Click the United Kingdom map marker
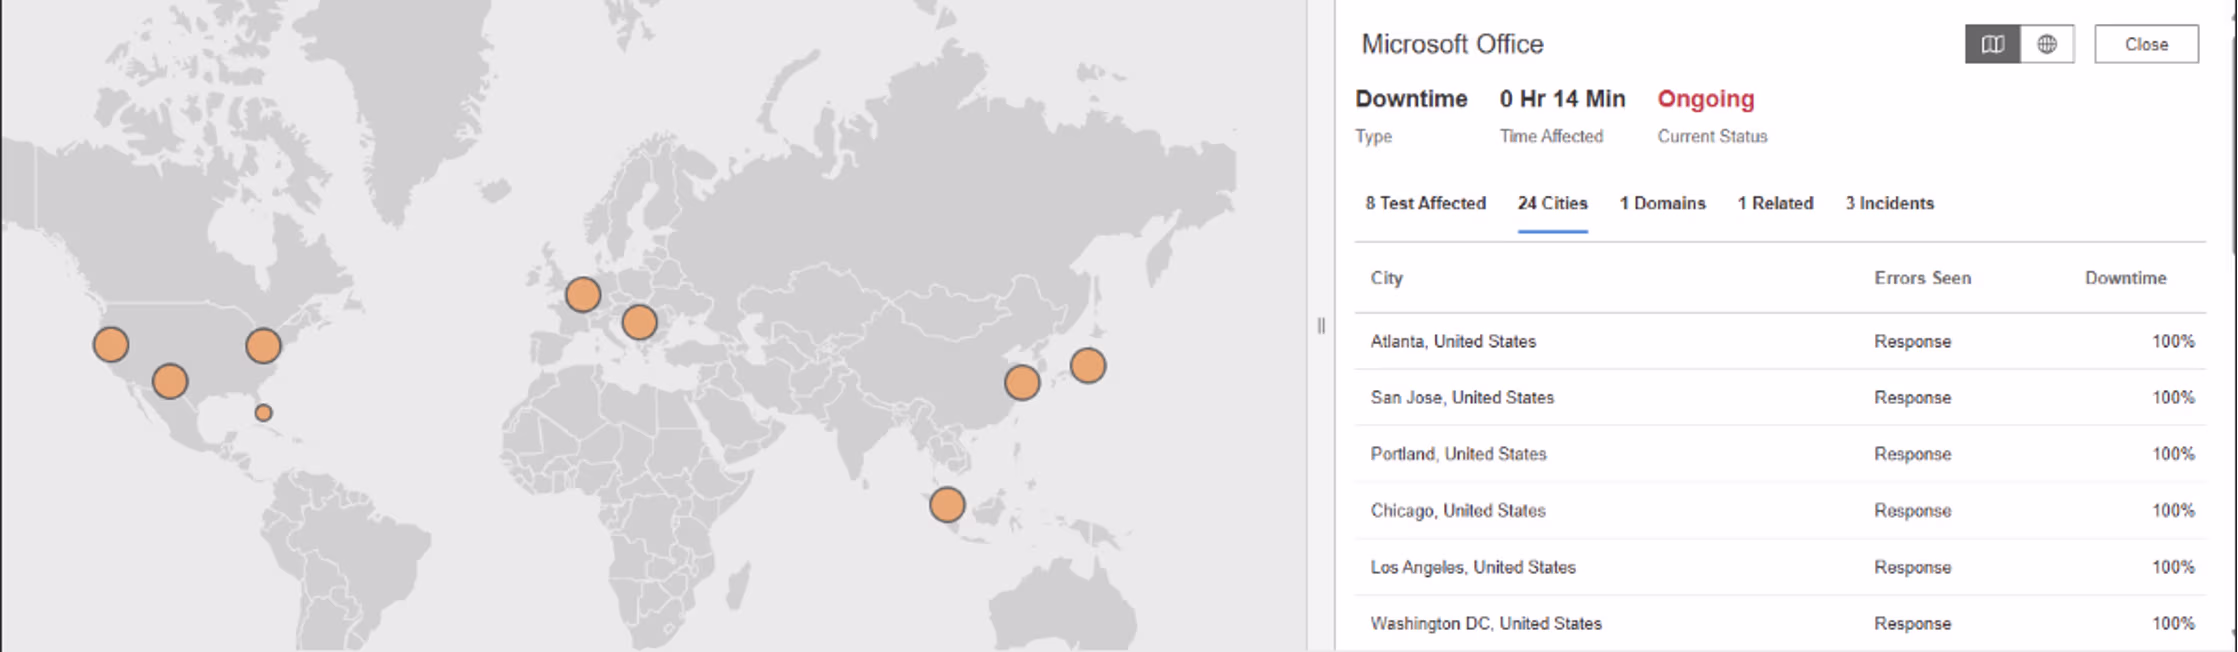This screenshot has width=2238, height=652. (x=583, y=295)
